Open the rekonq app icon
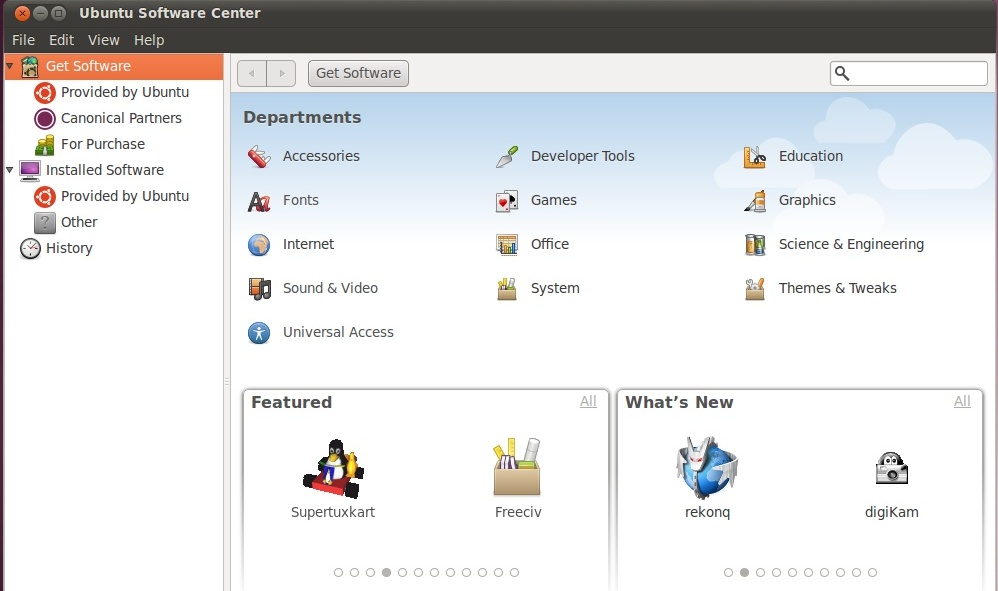 coord(706,467)
